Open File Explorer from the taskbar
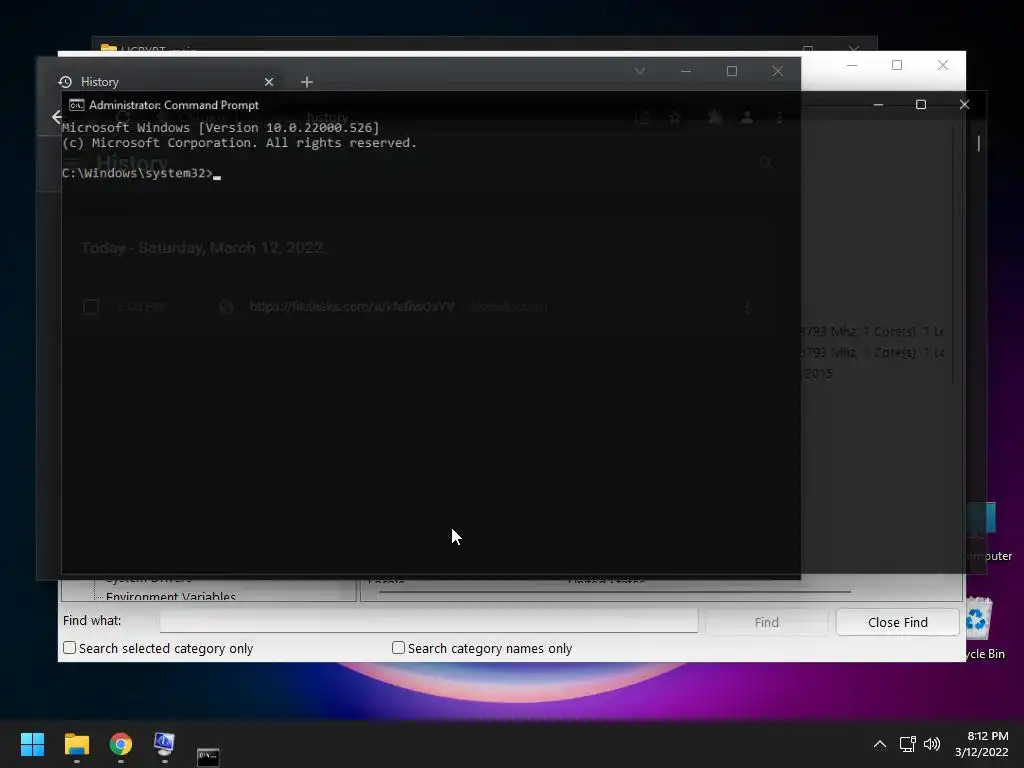 (x=76, y=744)
